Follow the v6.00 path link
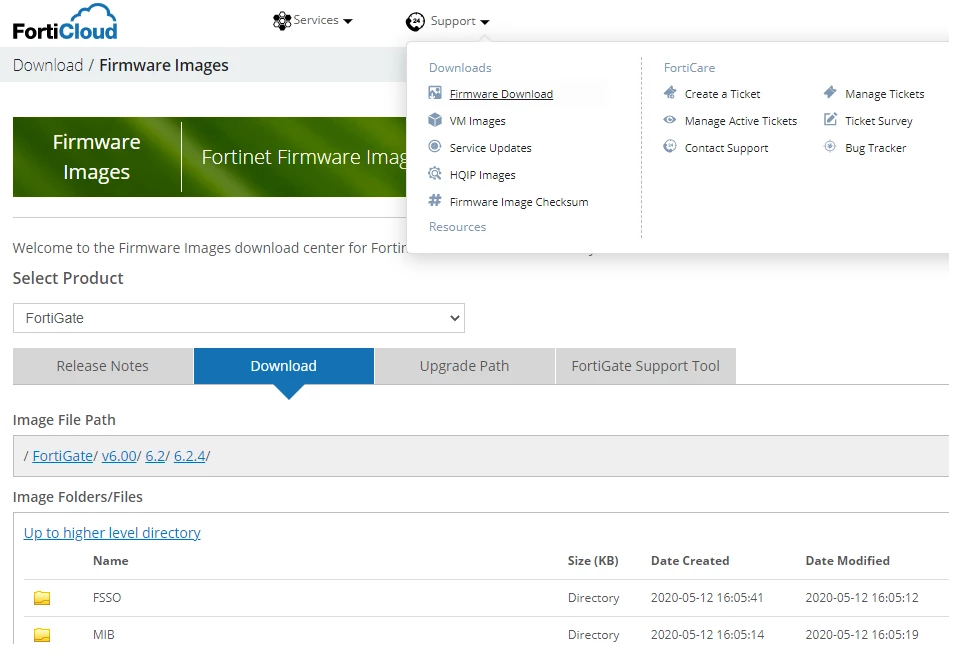Viewport: 956px width, 656px height. coord(119,456)
